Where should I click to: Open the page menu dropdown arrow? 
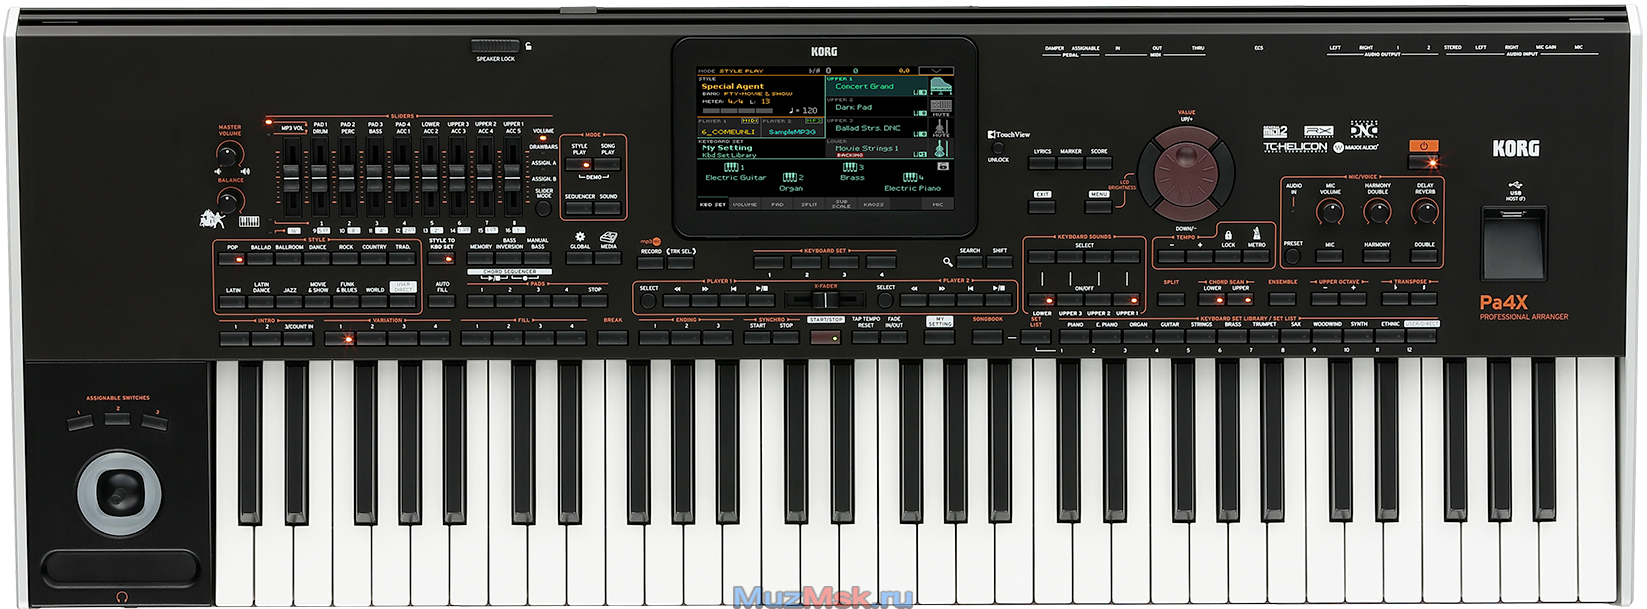[938, 71]
